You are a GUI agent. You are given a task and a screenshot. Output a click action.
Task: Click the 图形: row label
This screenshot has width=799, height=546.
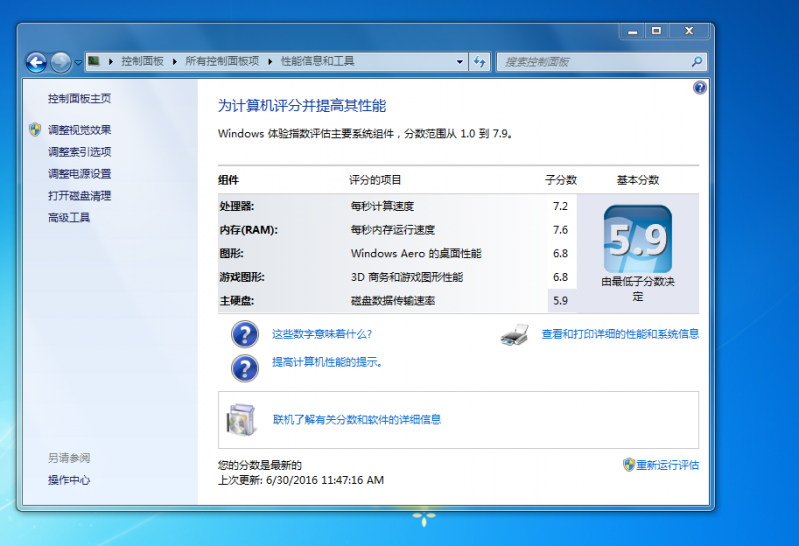[231, 253]
